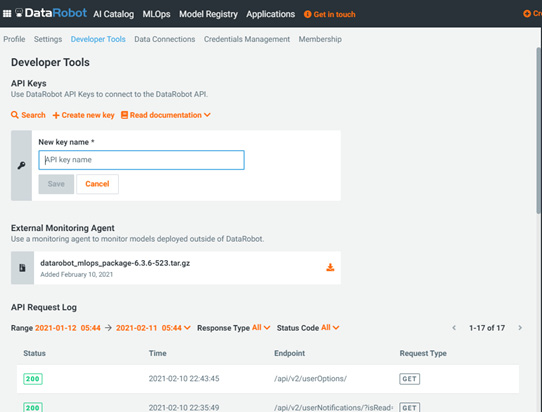Click the /api/v2/userNotifications endpoint
The width and height of the screenshot is (542, 412).
pyautogui.click(x=333, y=408)
